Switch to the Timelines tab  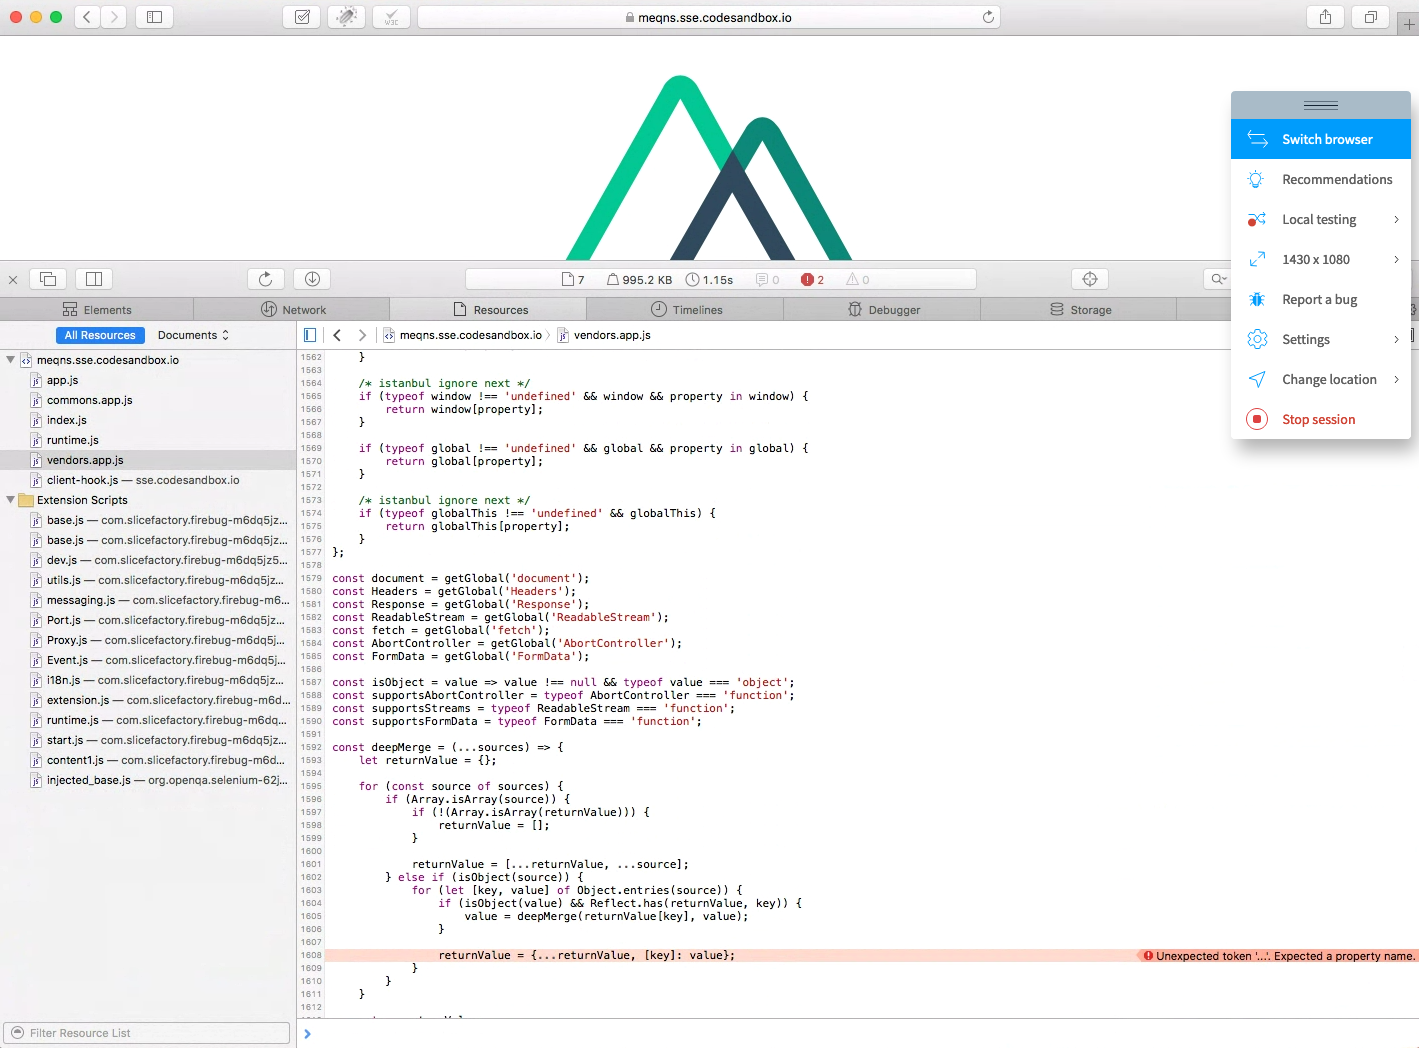coord(685,310)
